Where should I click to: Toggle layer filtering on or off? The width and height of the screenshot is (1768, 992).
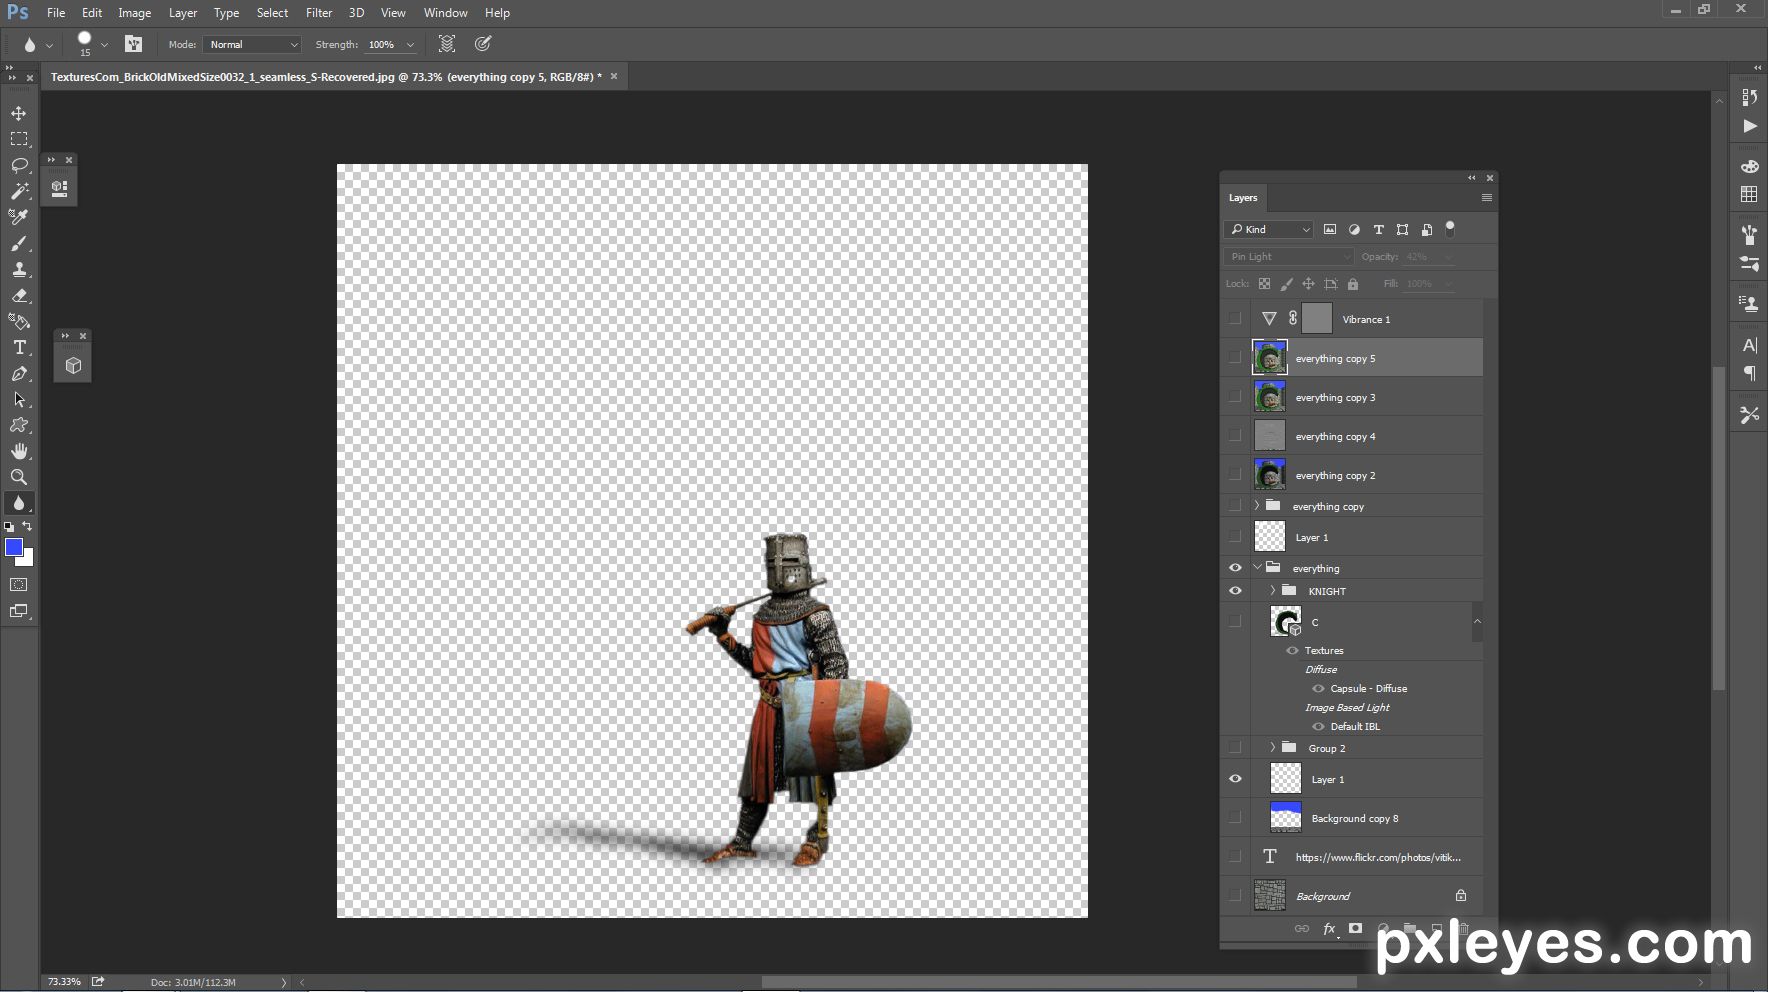1450,229
